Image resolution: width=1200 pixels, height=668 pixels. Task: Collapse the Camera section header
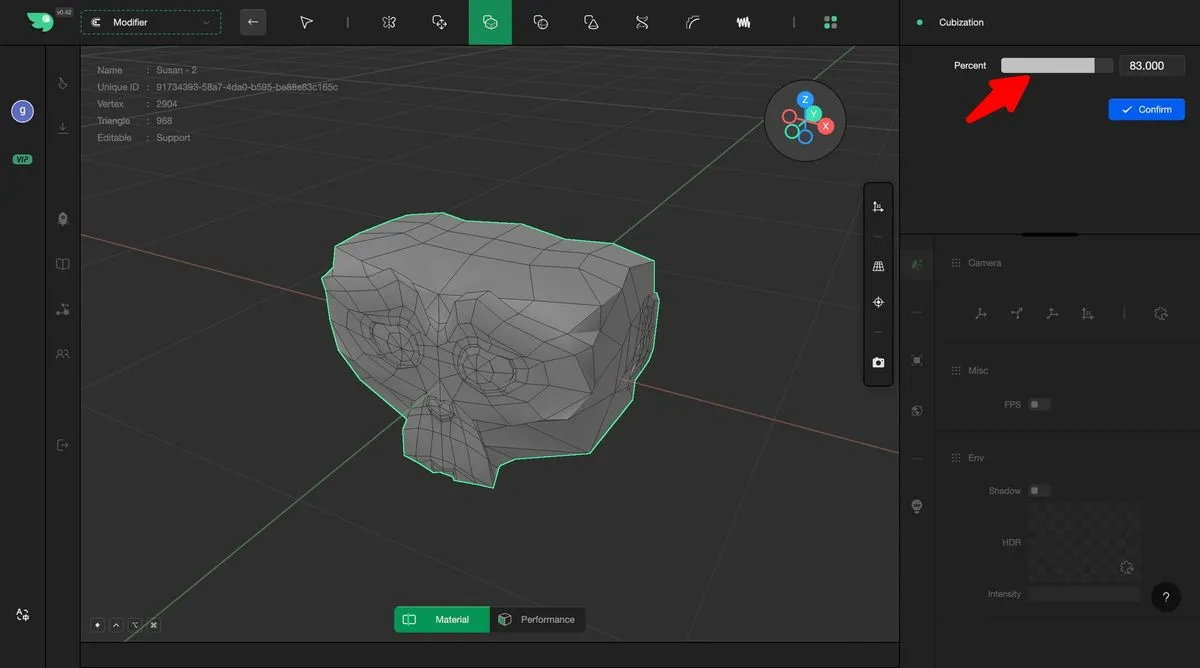click(x=984, y=263)
